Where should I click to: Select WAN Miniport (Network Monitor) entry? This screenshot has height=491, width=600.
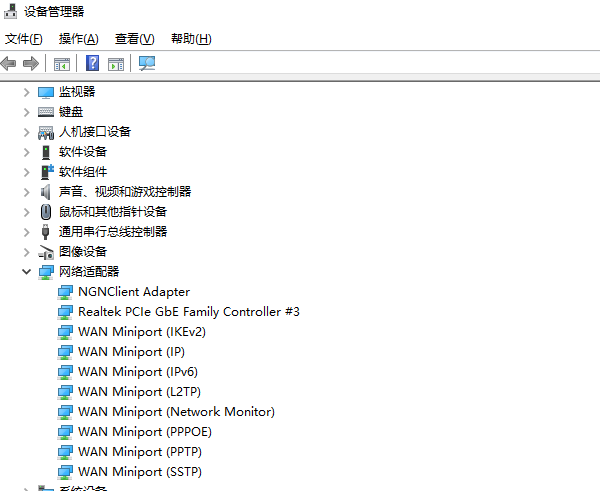pyautogui.click(x=176, y=412)
